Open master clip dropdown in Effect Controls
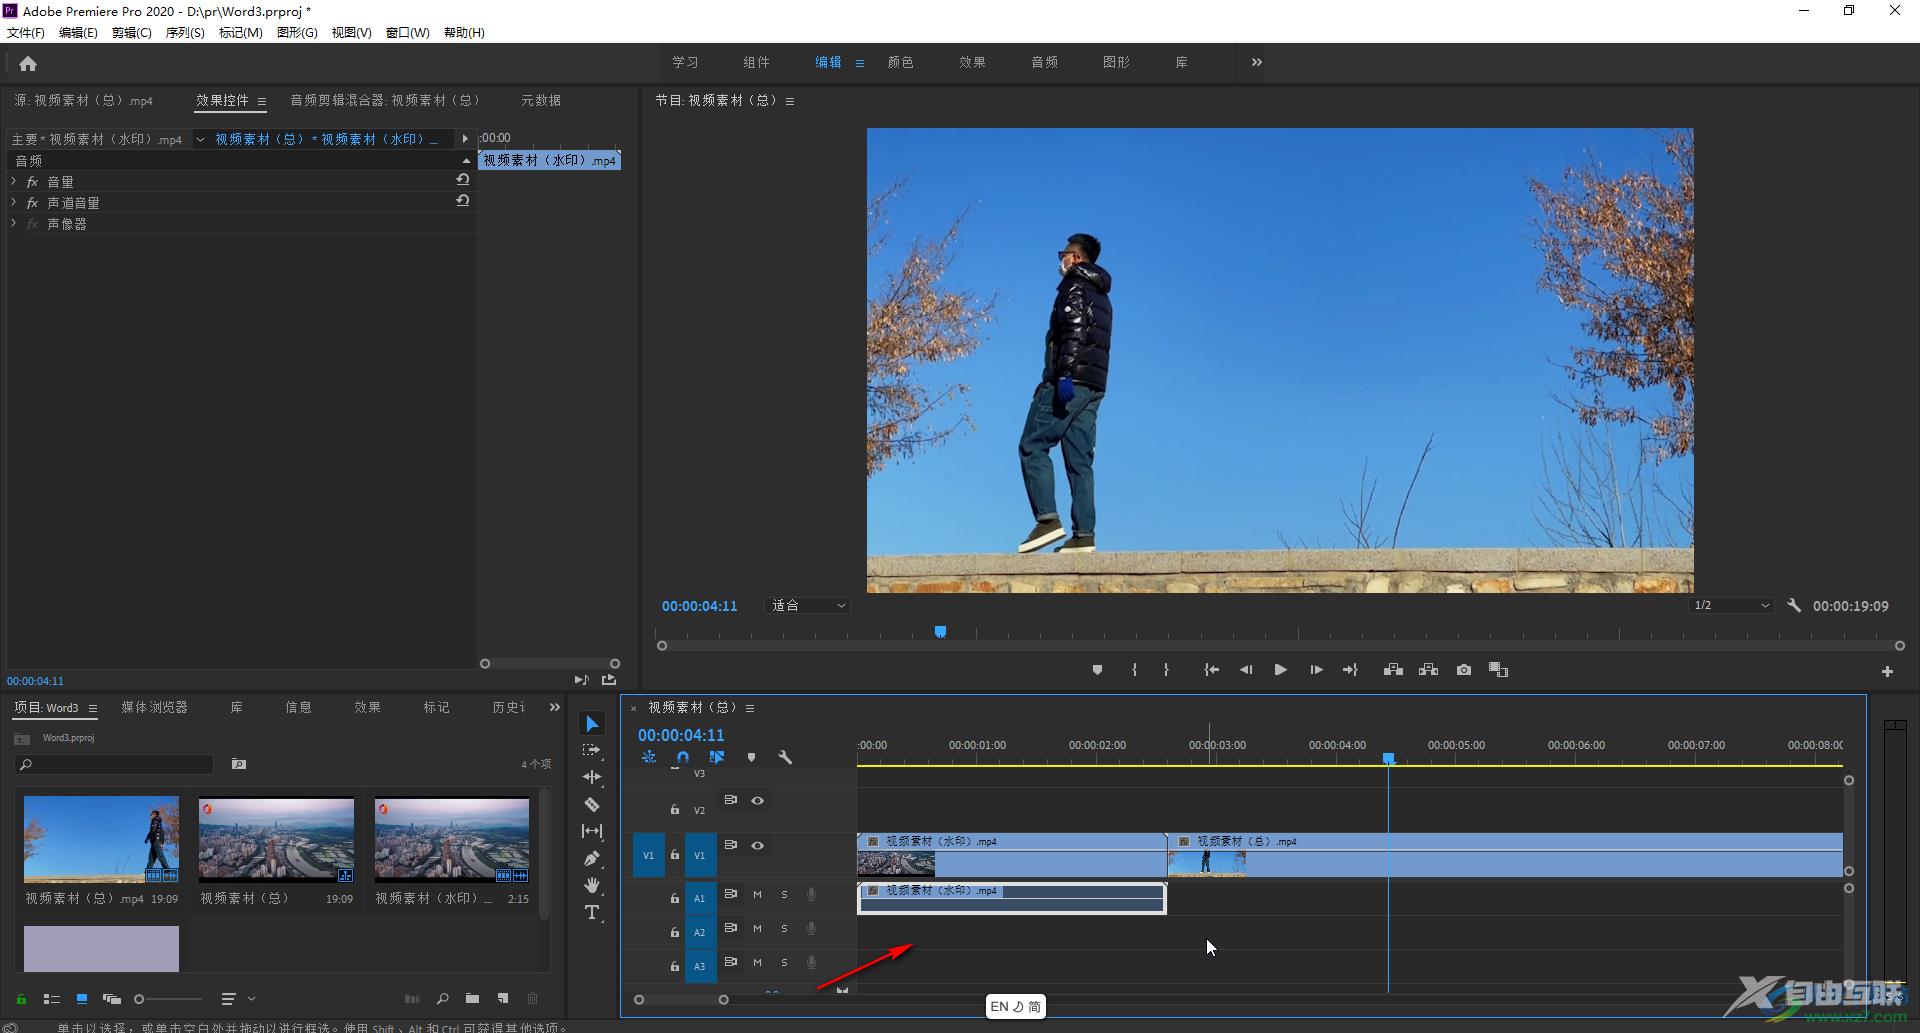 tap(200, 140)
